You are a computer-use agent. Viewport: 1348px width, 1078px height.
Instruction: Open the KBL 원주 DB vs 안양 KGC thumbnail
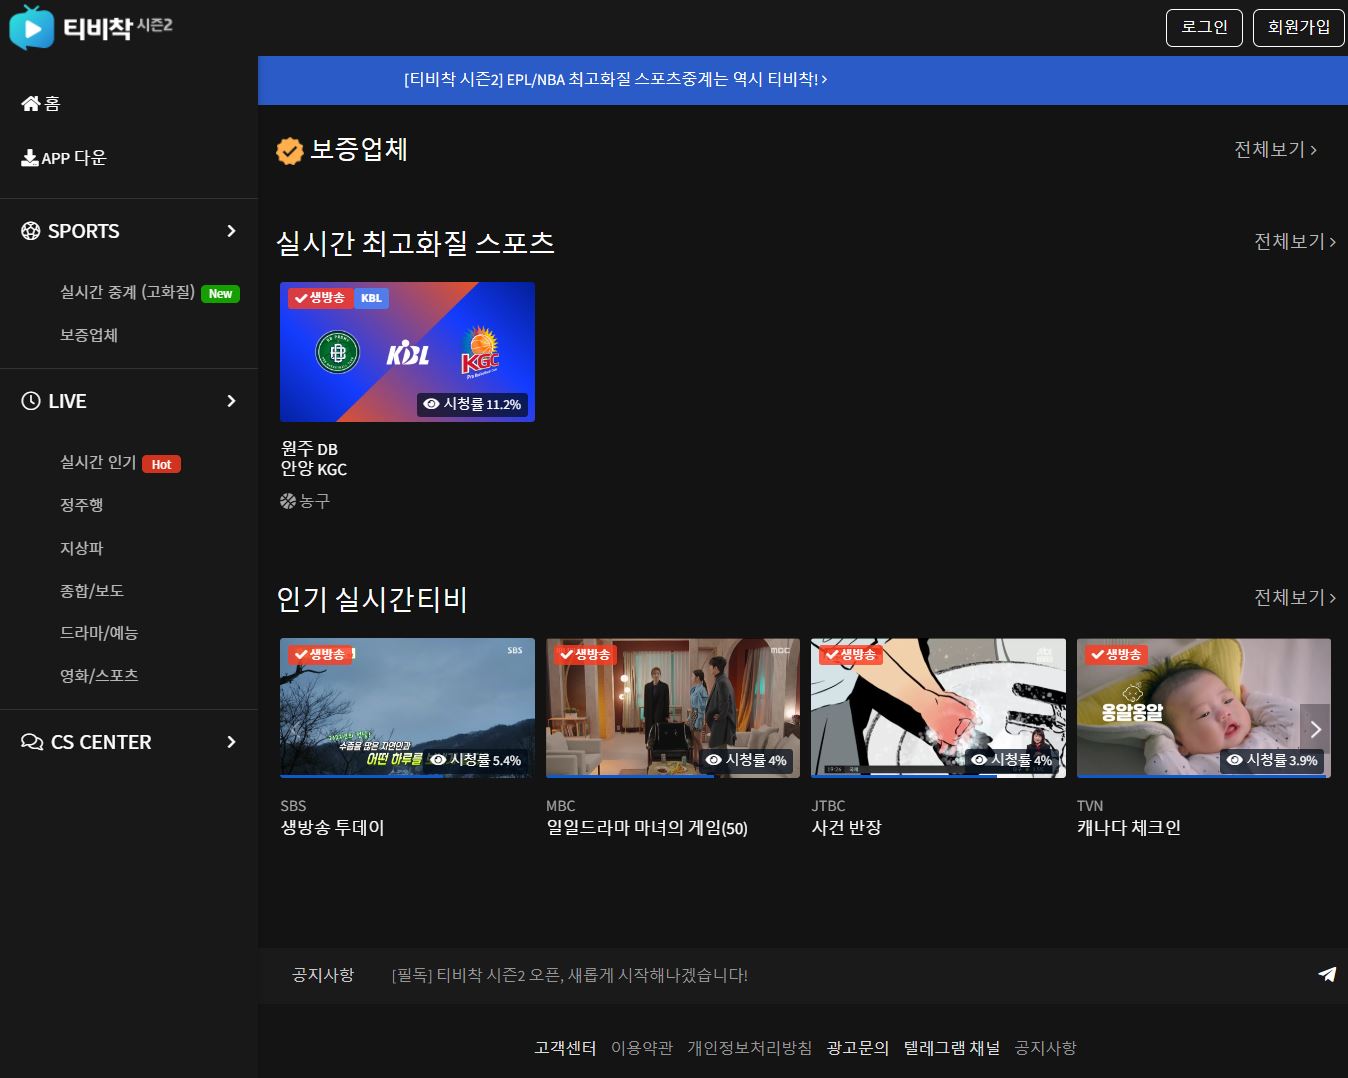[x=407, y=352]
